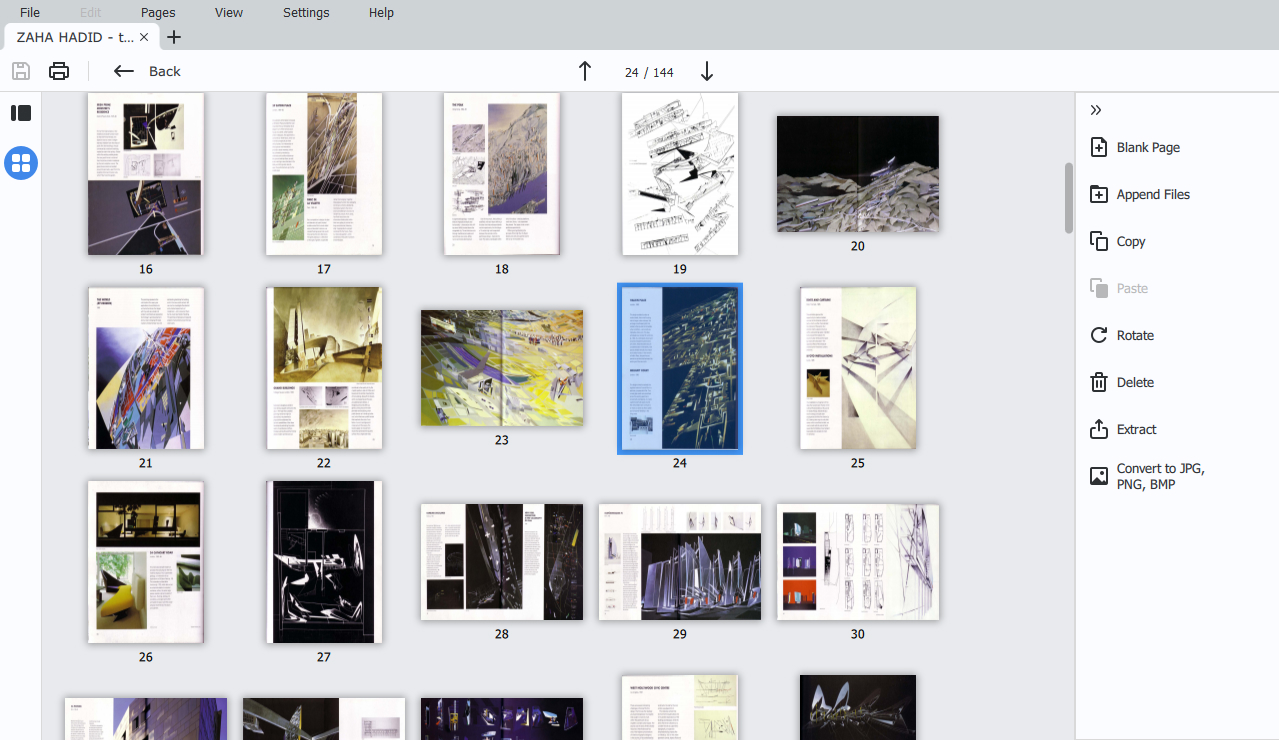
Task: Click the Print icon
Action: 59,71
